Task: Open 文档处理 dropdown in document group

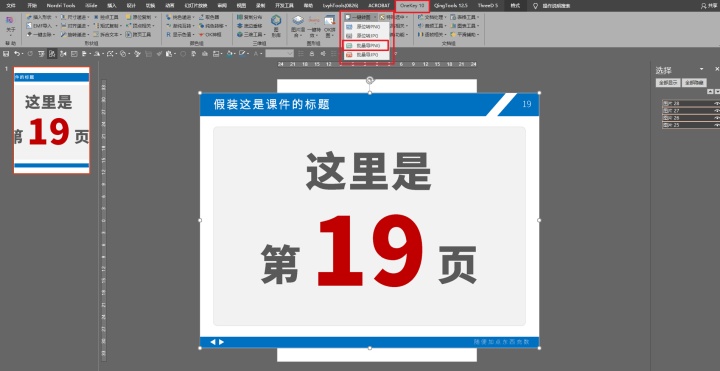Action: (x=431, y=17)
